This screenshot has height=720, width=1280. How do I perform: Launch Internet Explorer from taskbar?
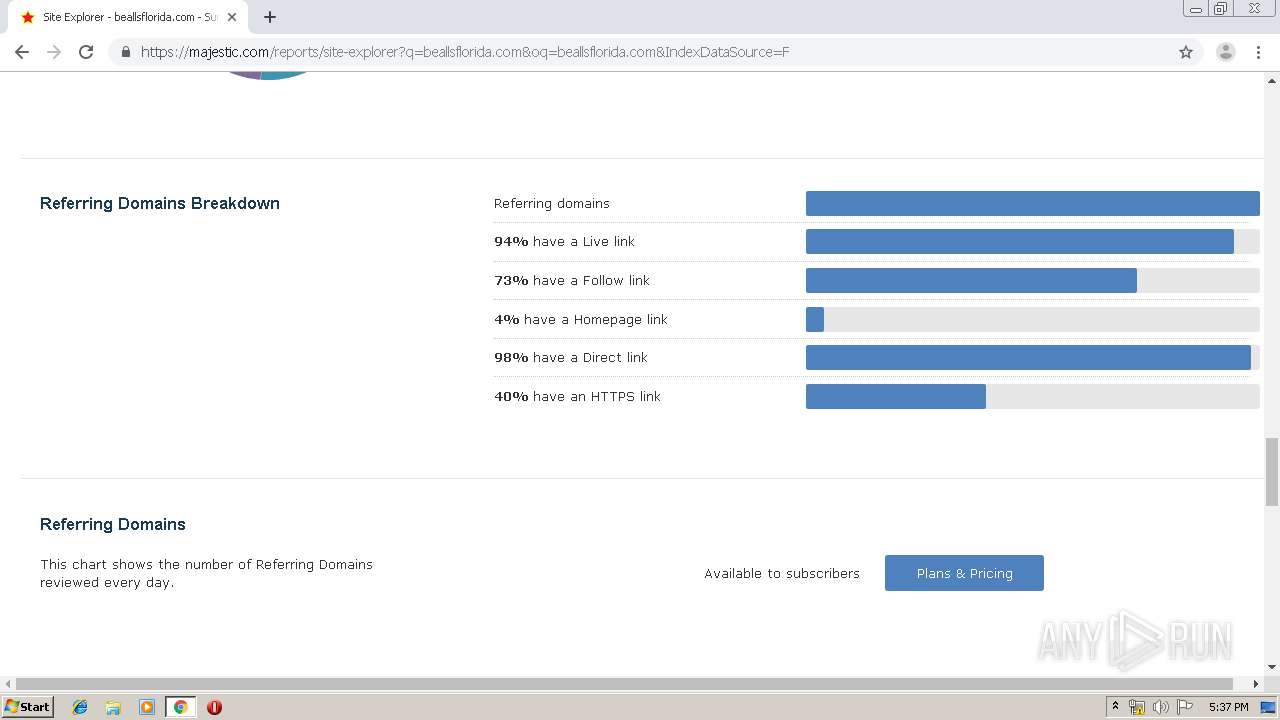(x=80, y=706)
